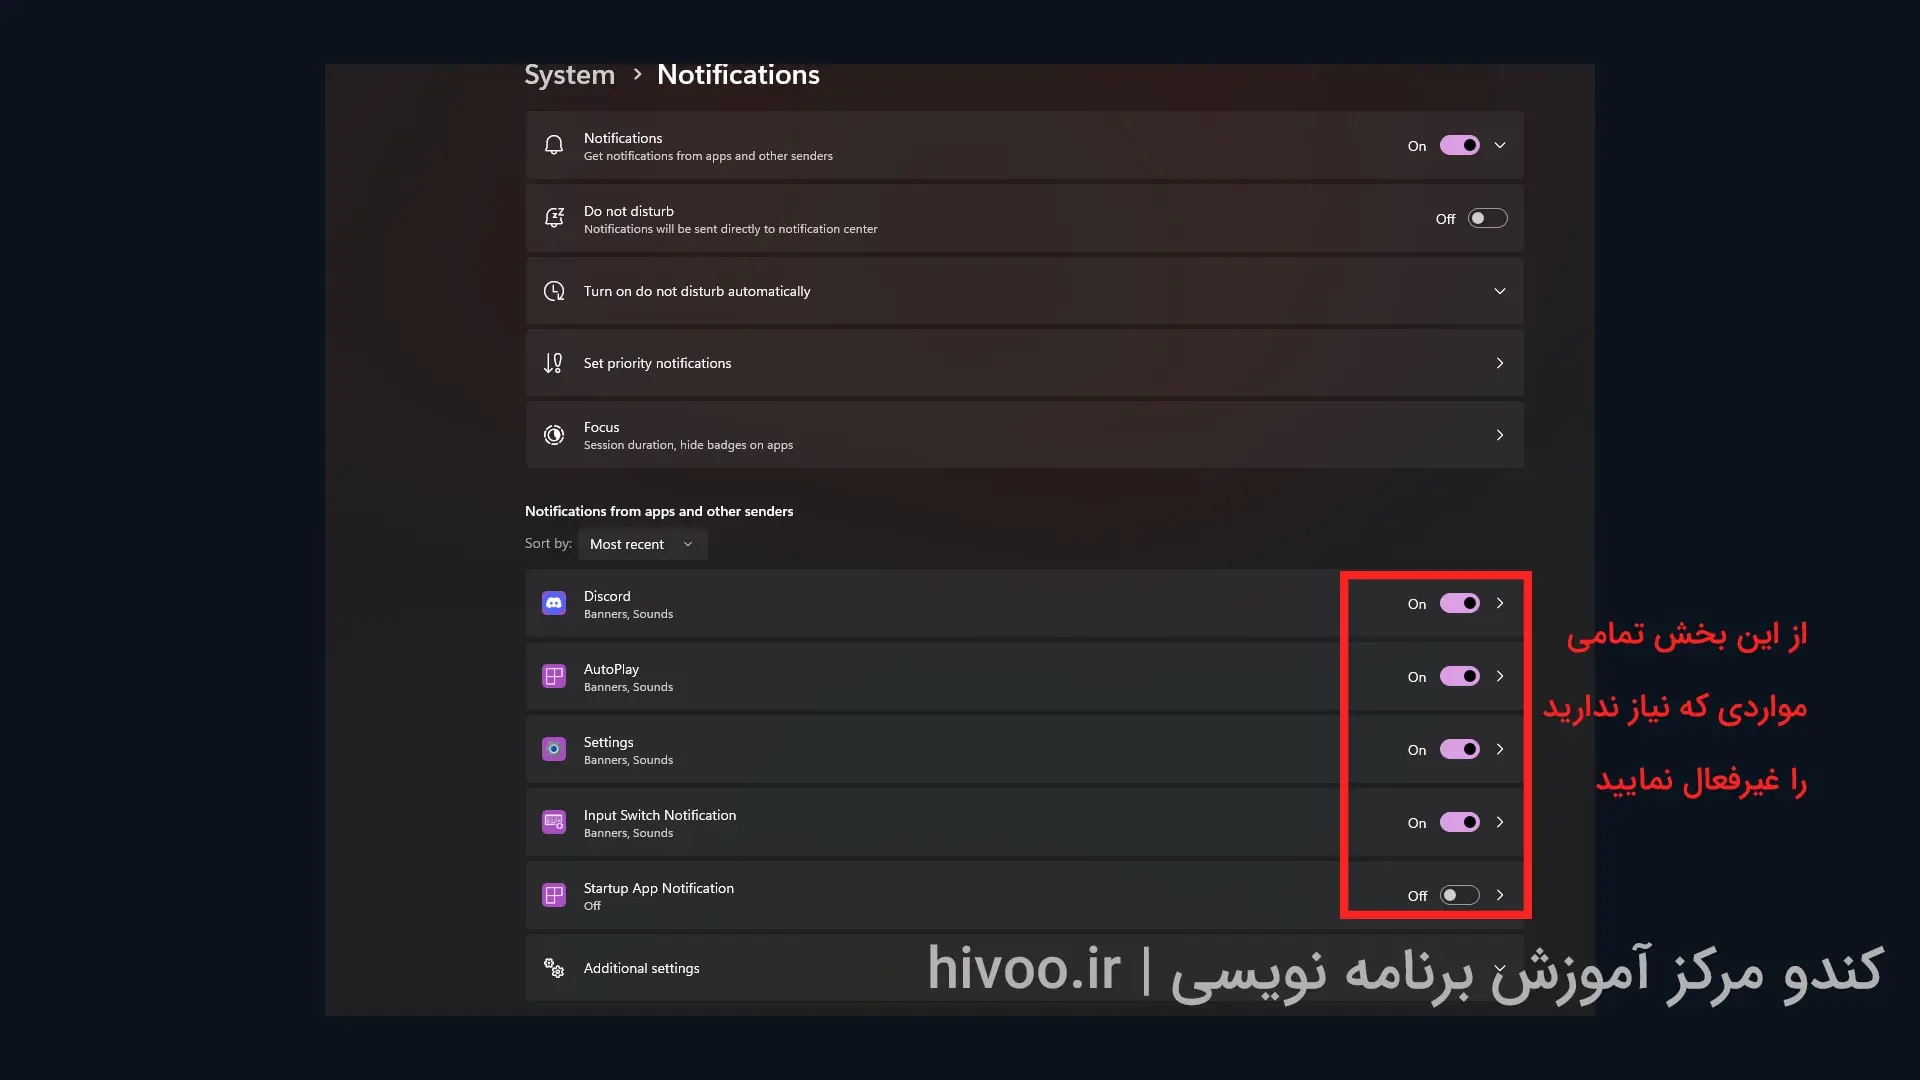
Task: Click the Focus session icon
Action: click(554, 435)
